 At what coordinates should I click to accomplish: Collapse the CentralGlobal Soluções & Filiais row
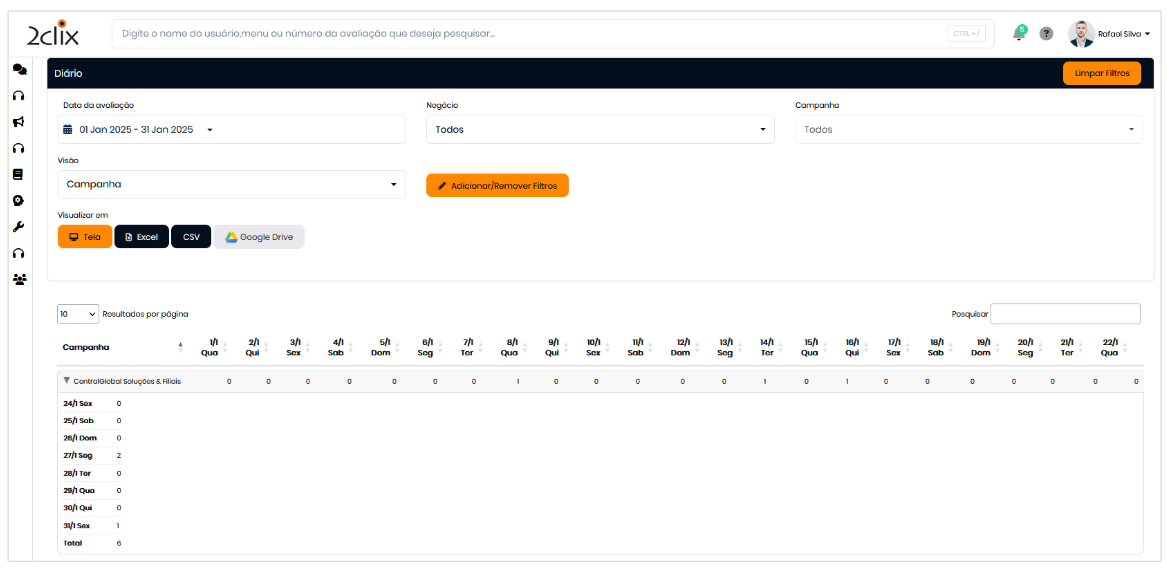(x=67, y=381)
